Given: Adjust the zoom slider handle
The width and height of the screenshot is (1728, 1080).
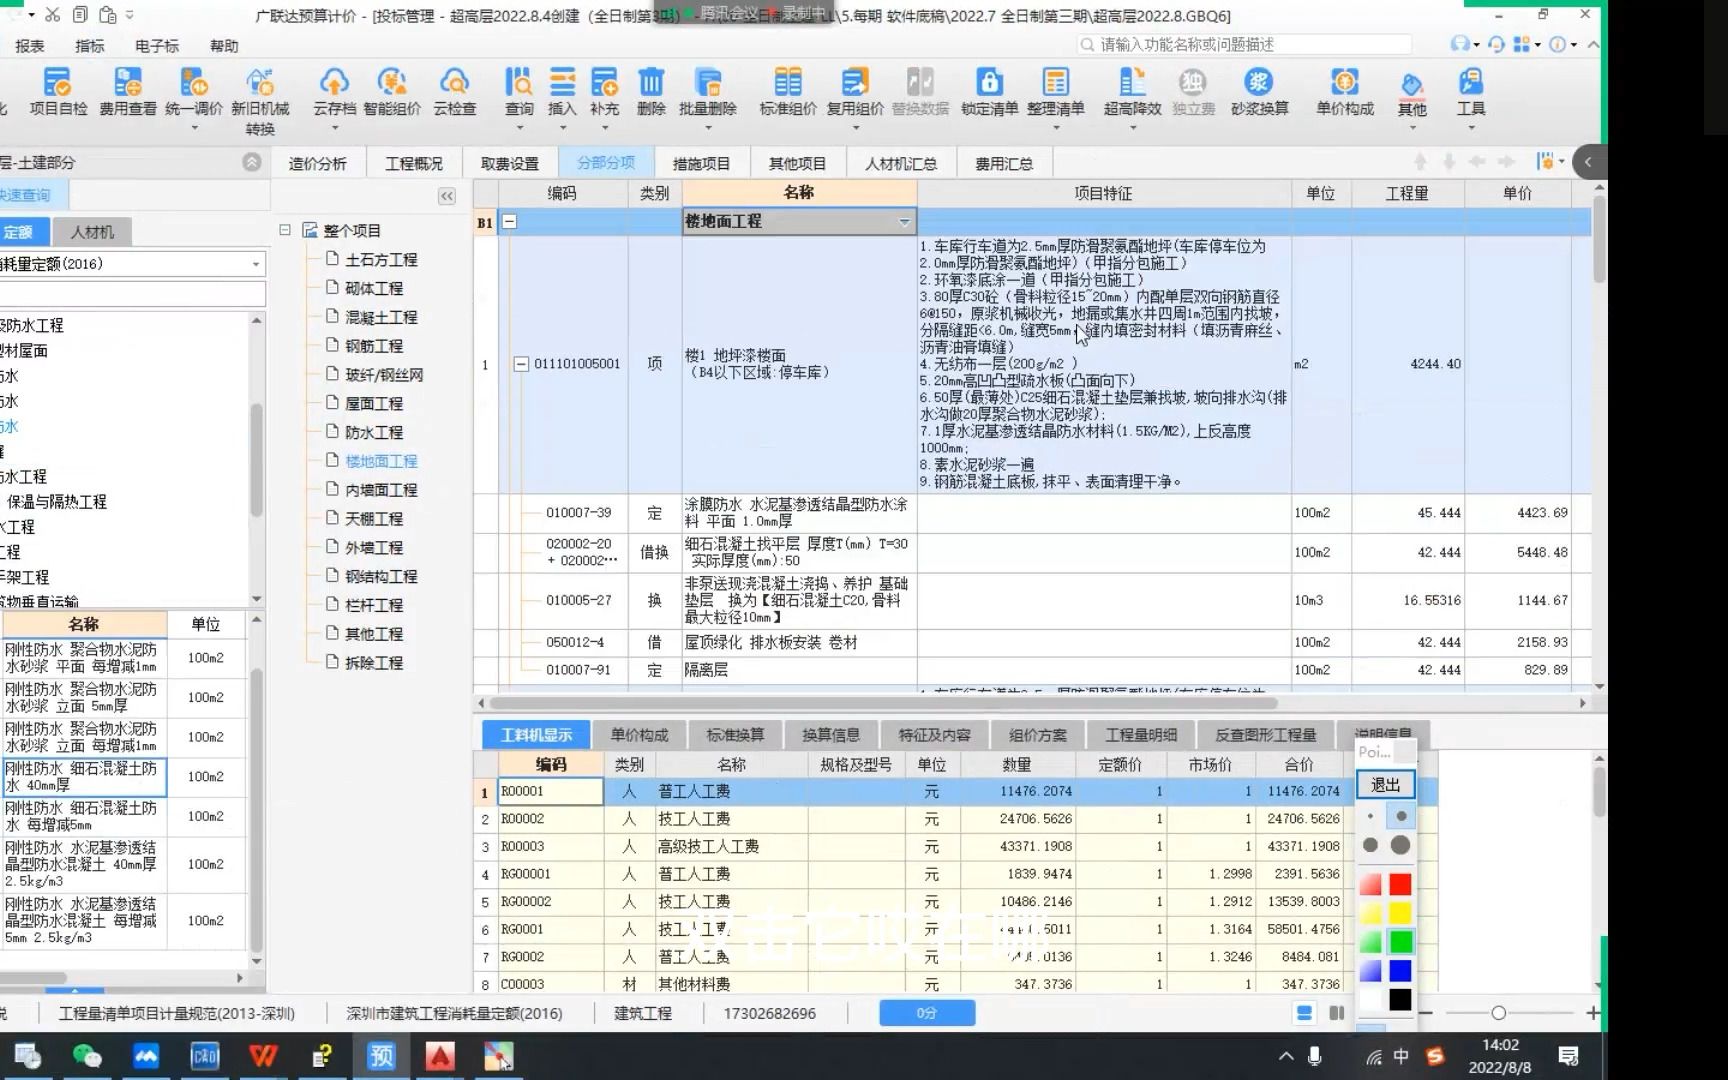Looking at the screenshot, I should pos(1498,1013).
